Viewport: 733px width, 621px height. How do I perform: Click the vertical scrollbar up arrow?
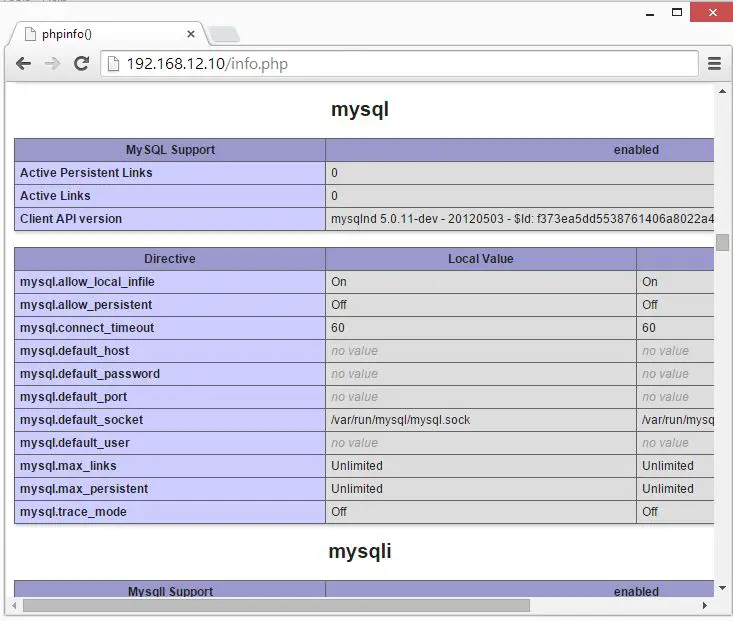(722, 91)
